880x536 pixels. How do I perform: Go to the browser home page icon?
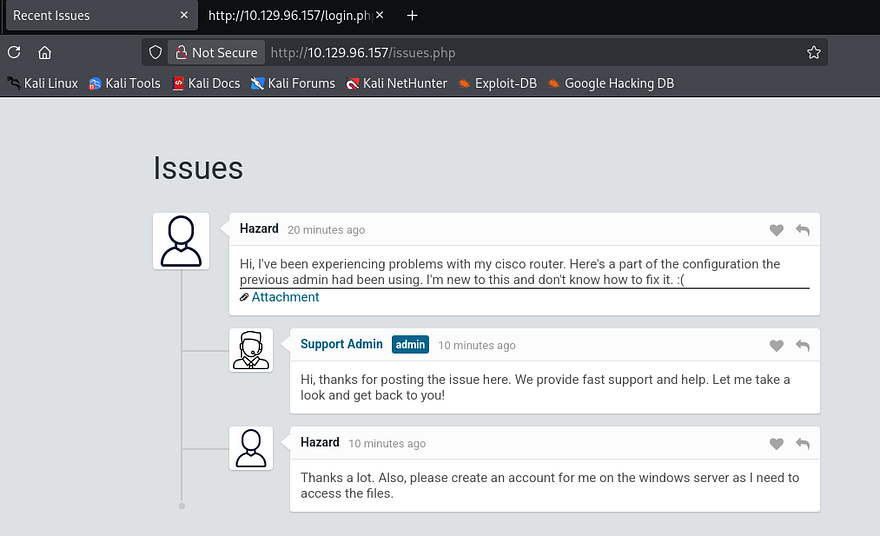[x=44, y=53]
